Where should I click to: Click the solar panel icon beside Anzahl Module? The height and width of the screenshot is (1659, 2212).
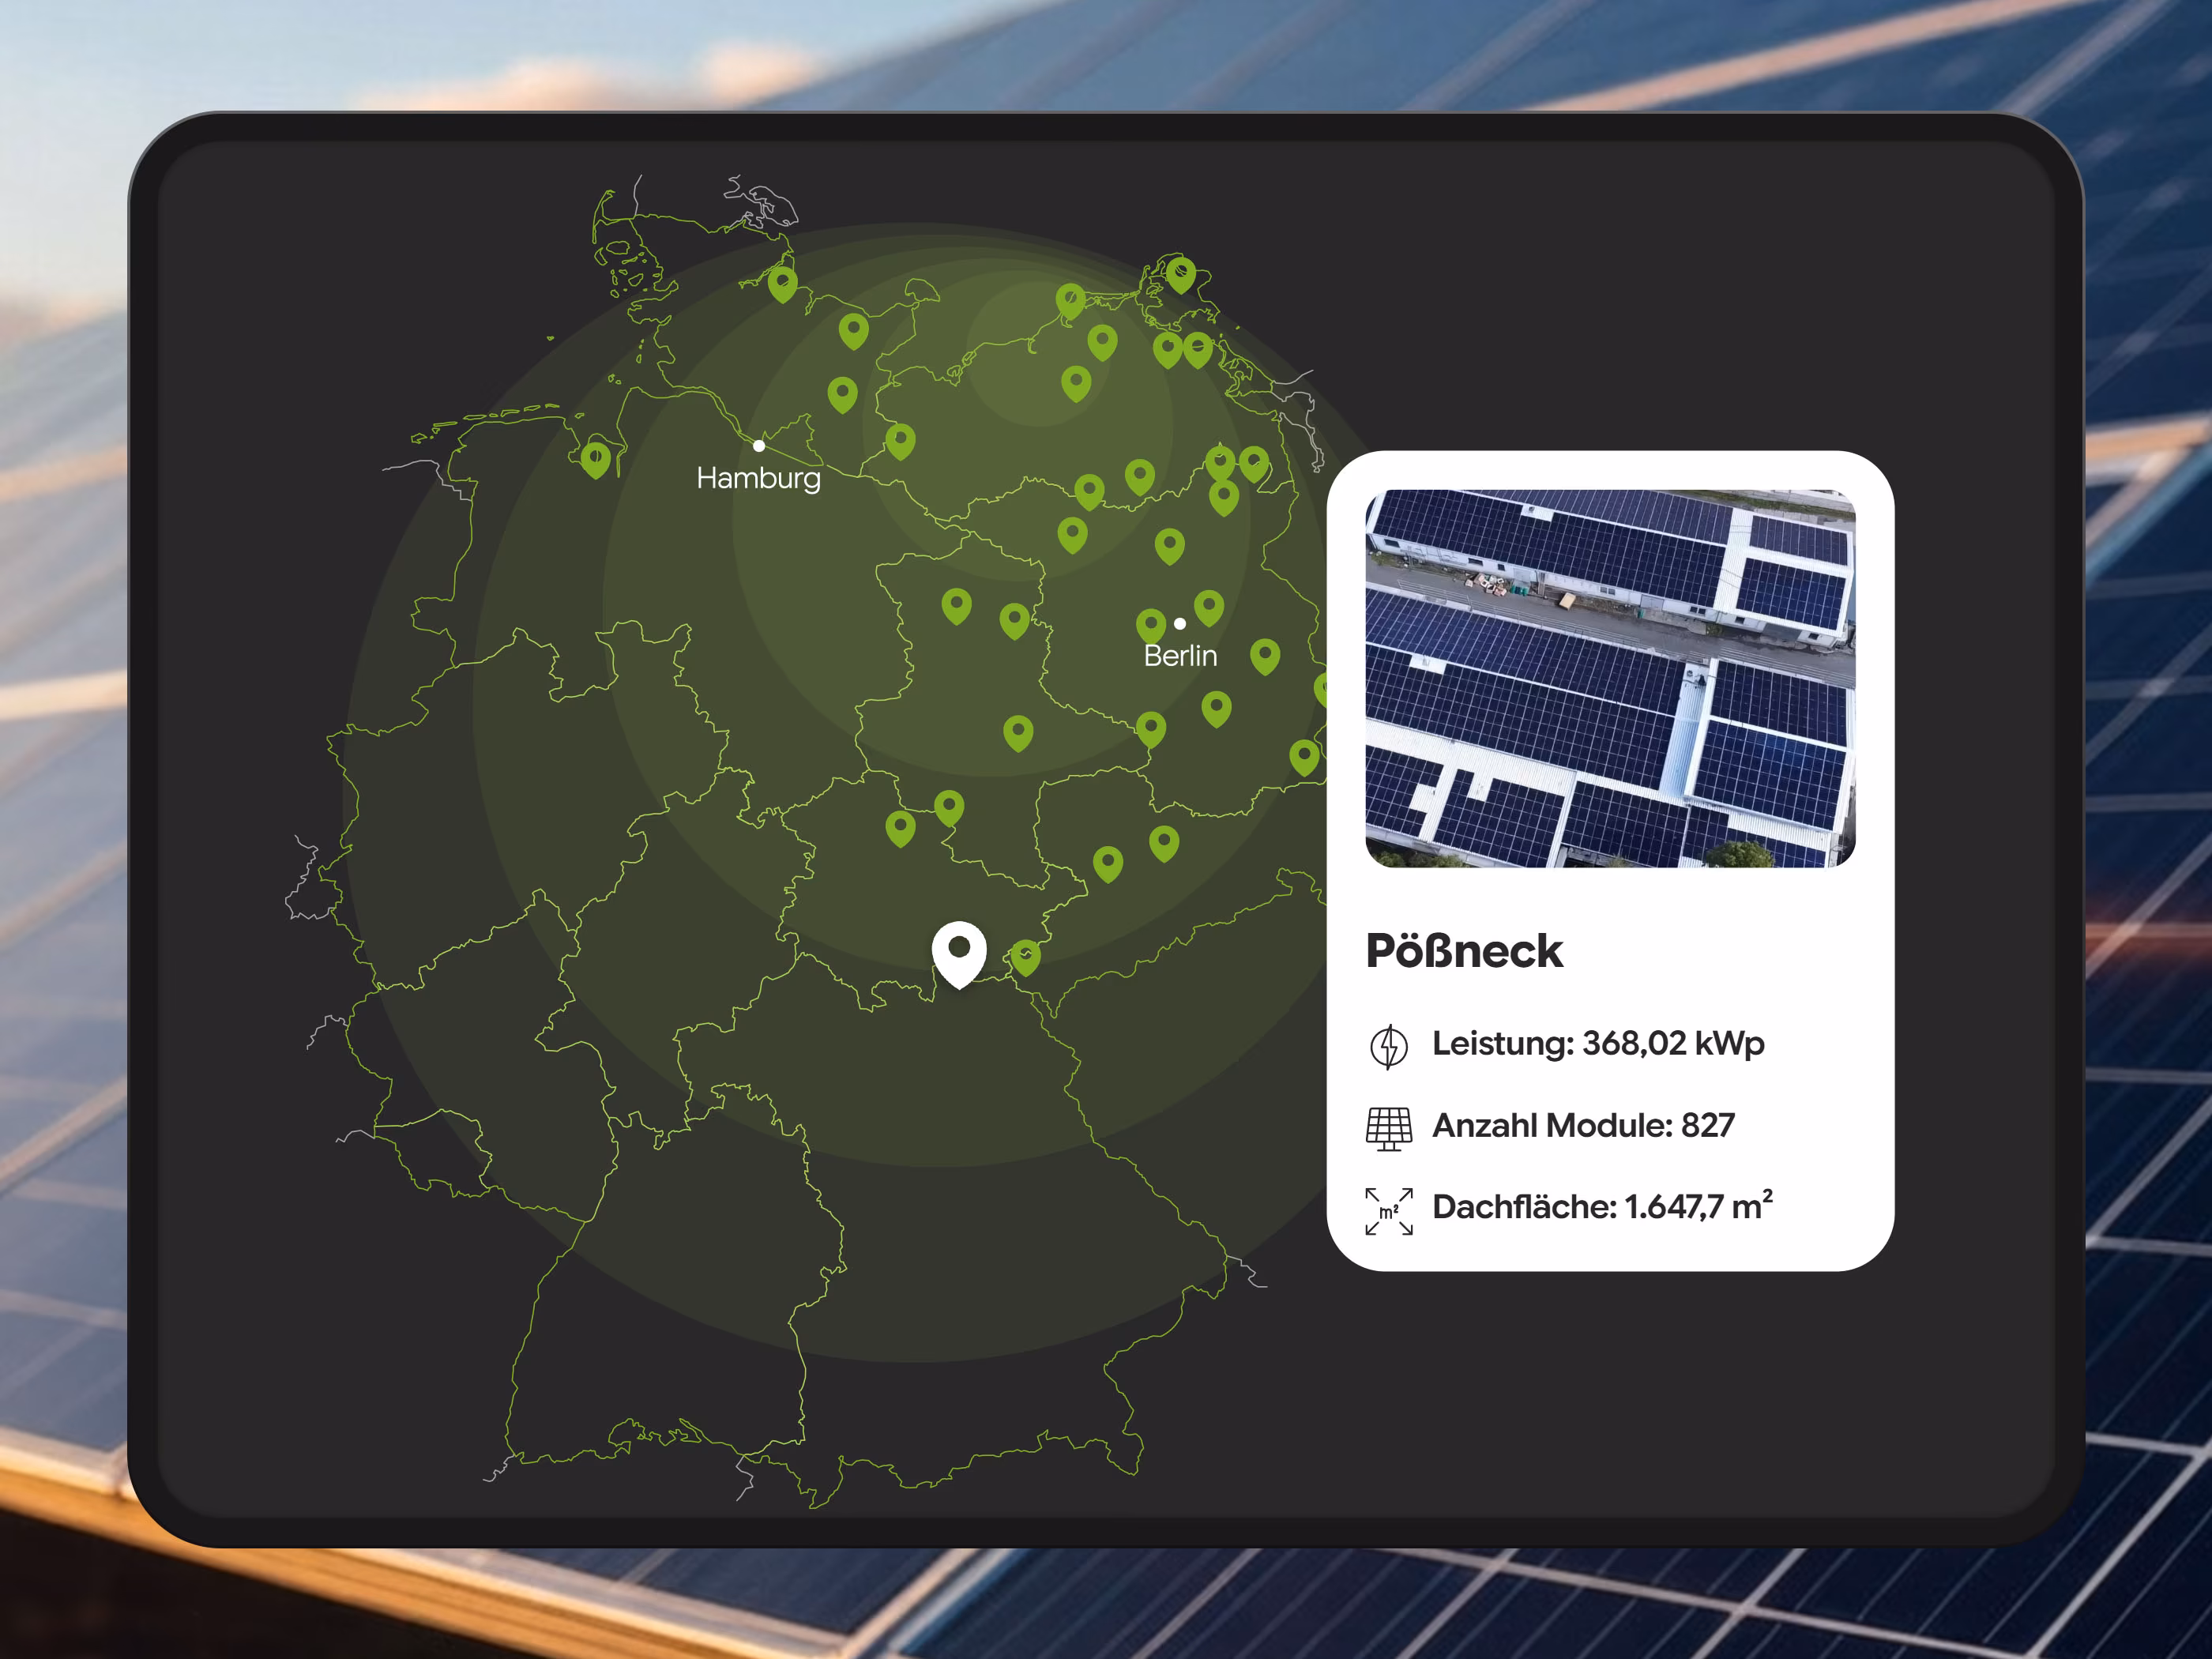point(1388,1129)
